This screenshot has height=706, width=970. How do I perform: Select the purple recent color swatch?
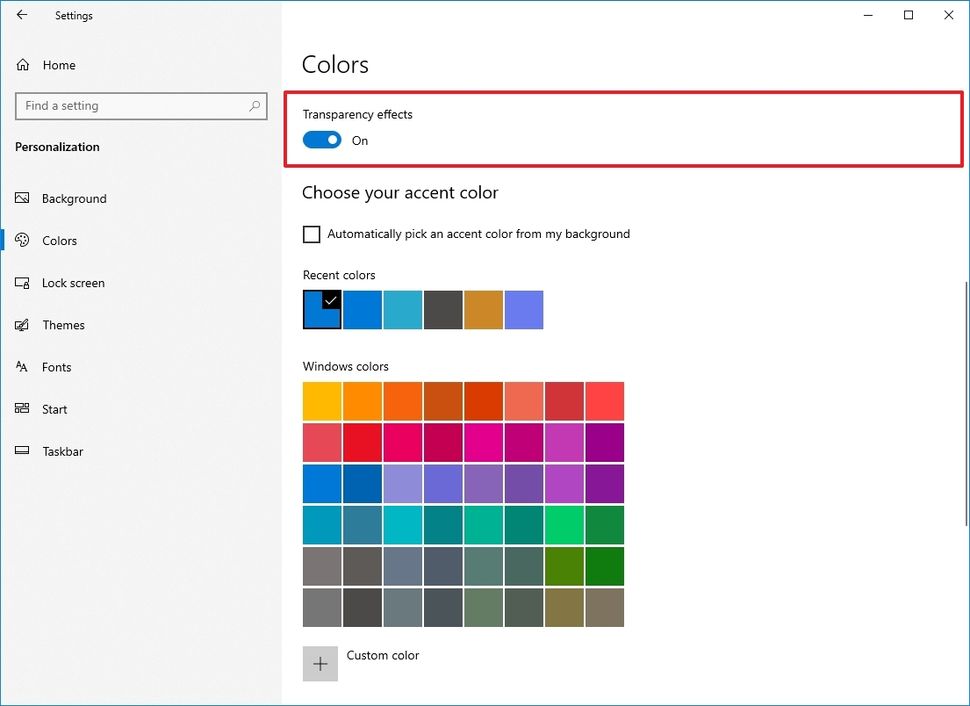[523, 309]
